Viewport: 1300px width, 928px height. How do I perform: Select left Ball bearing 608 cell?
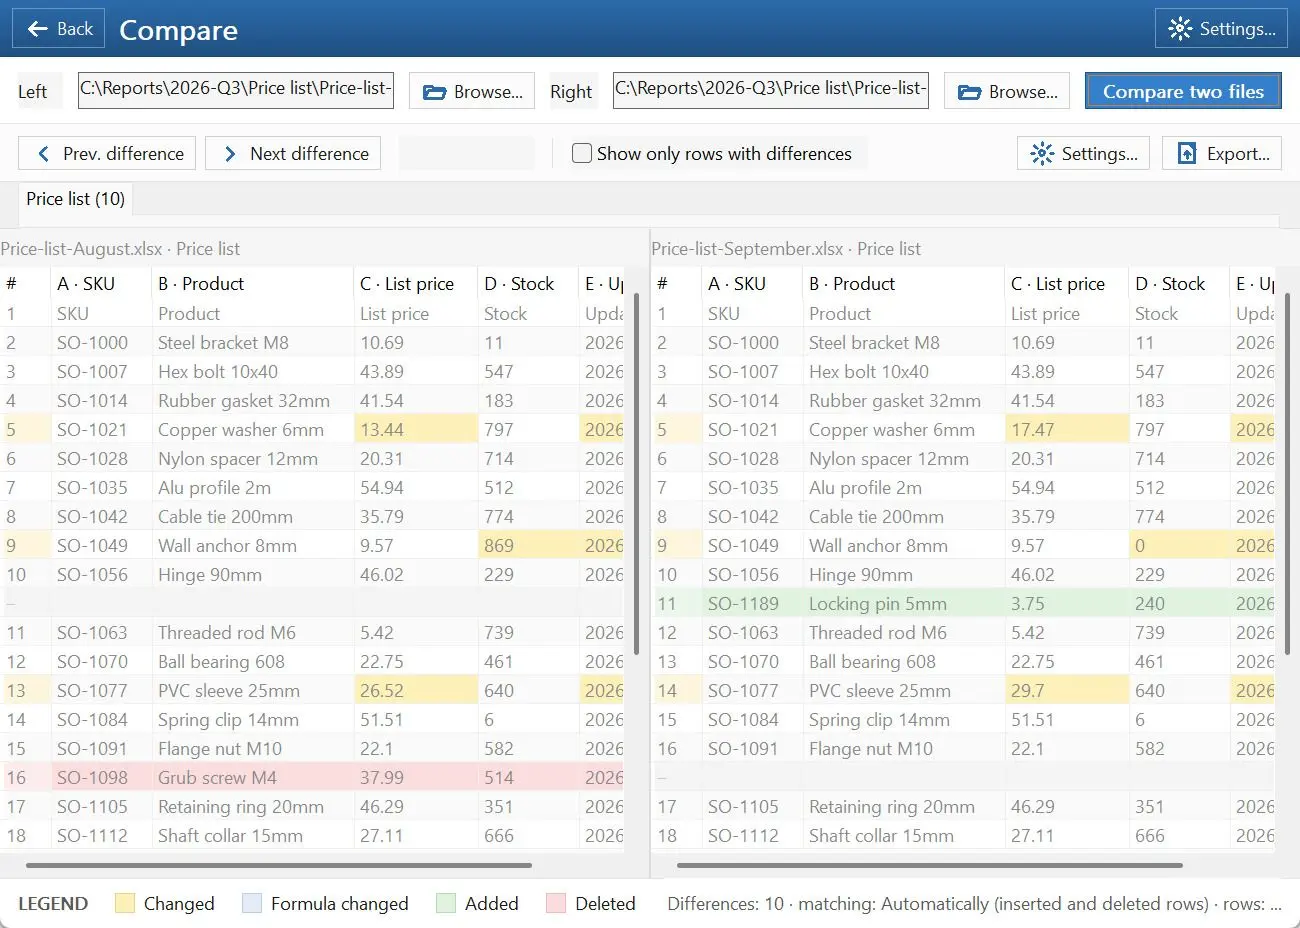pos(253,661)
